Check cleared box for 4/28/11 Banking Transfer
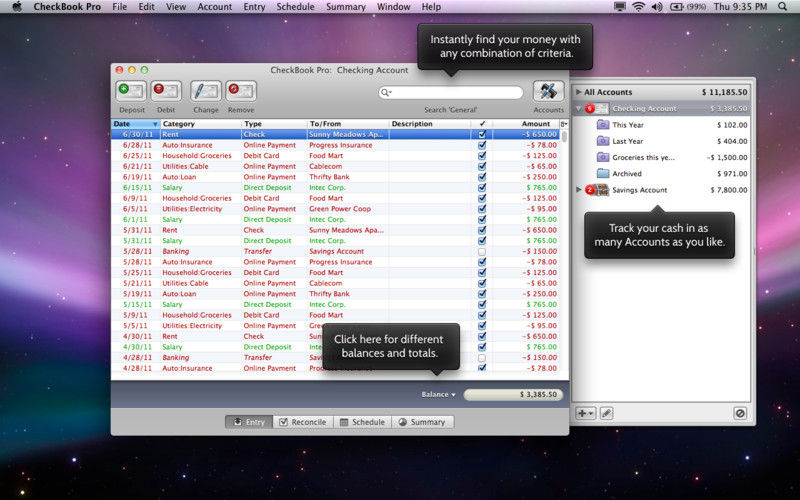 [482, 358]
